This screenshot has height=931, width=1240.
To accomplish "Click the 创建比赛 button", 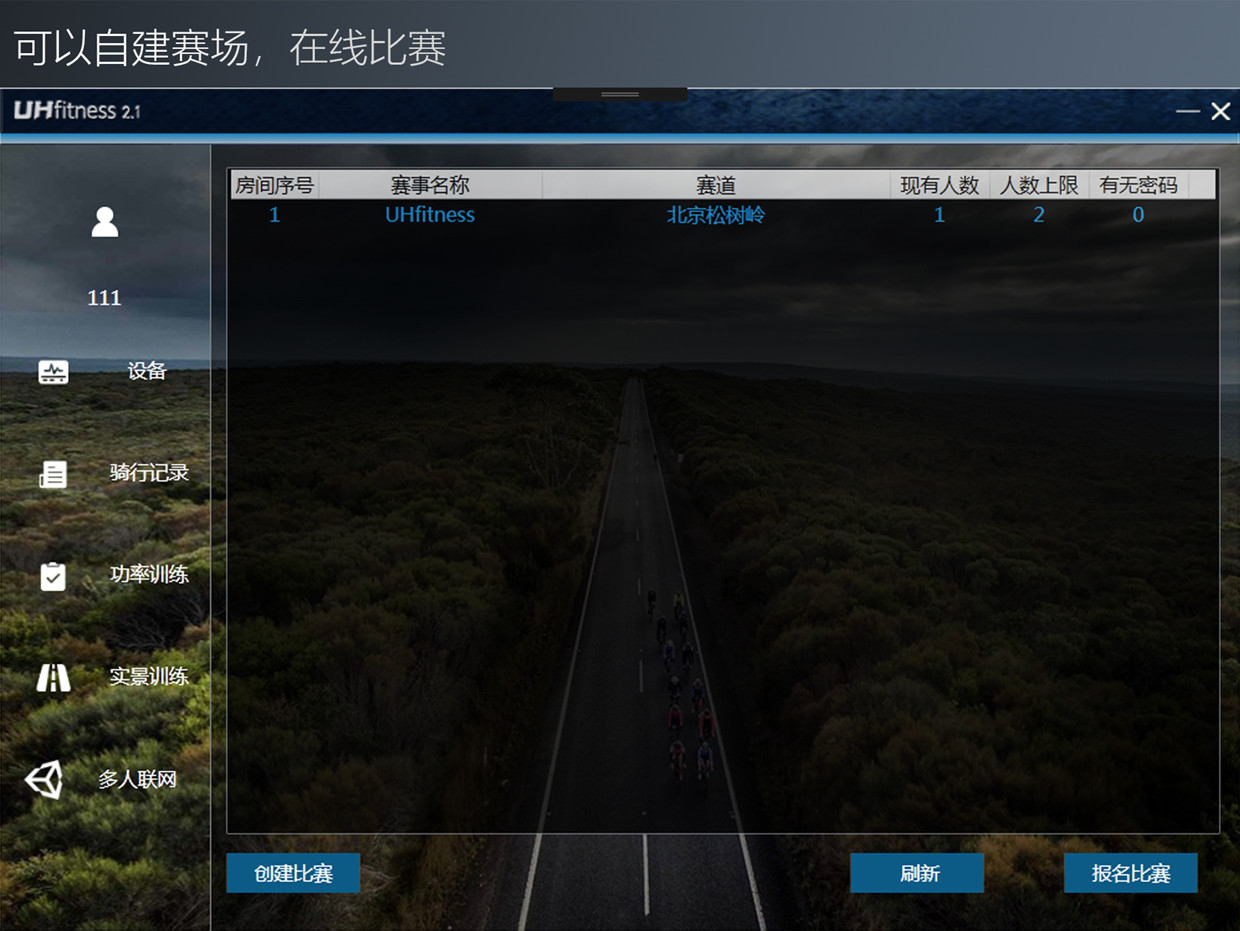I will pyautogui.click(x=293, y=873).
